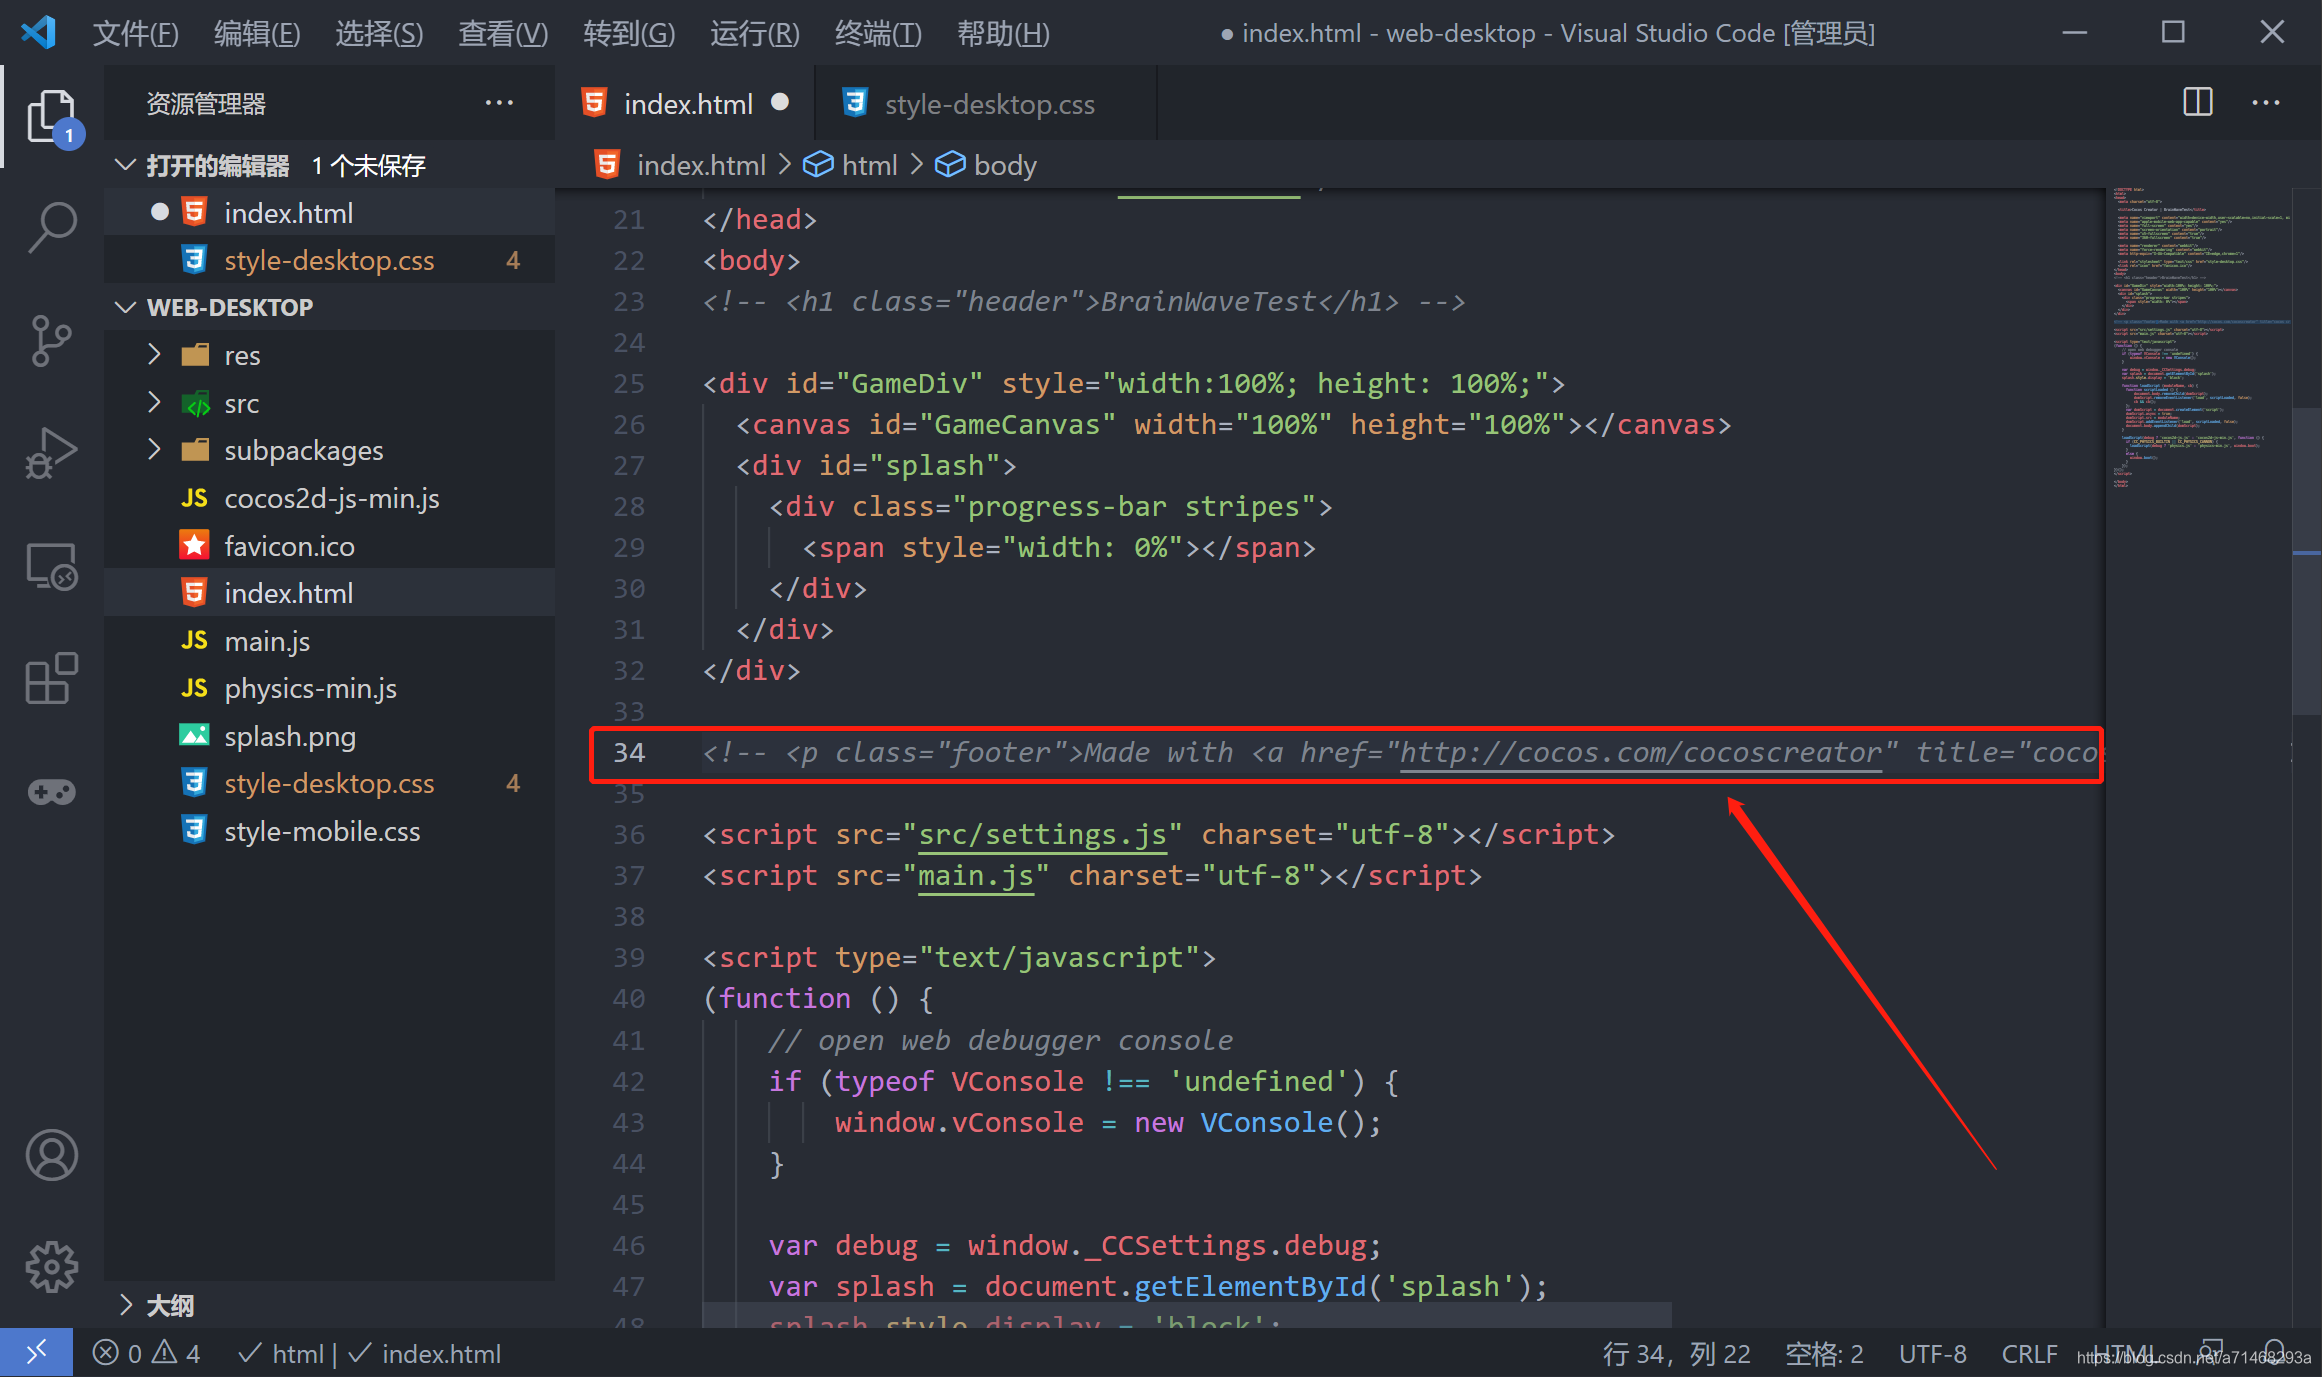The image size is (2322, 1377).
Task: Expand the res folder
Action: click(242, 356)
